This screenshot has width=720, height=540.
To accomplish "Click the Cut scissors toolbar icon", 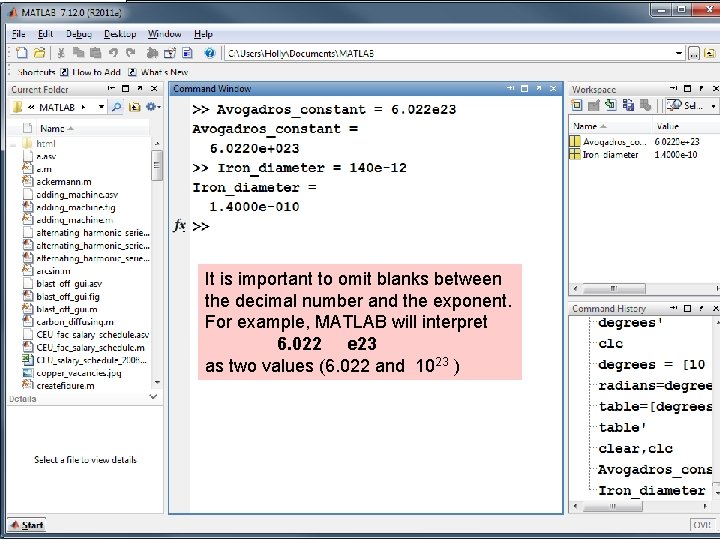I will pos(61,53).
